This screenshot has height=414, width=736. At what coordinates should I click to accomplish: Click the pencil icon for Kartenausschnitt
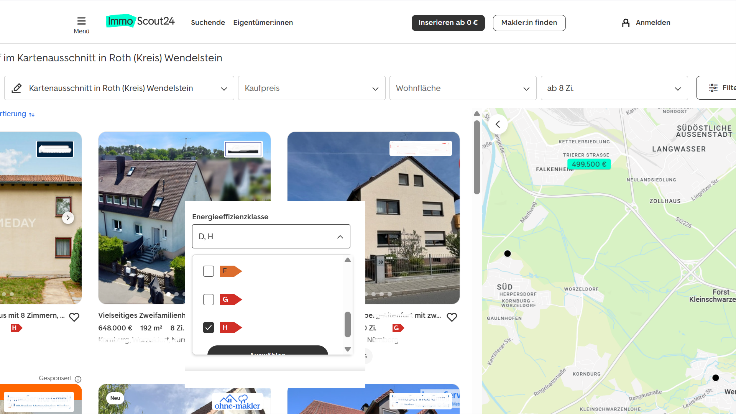click(x=17, y=88)
